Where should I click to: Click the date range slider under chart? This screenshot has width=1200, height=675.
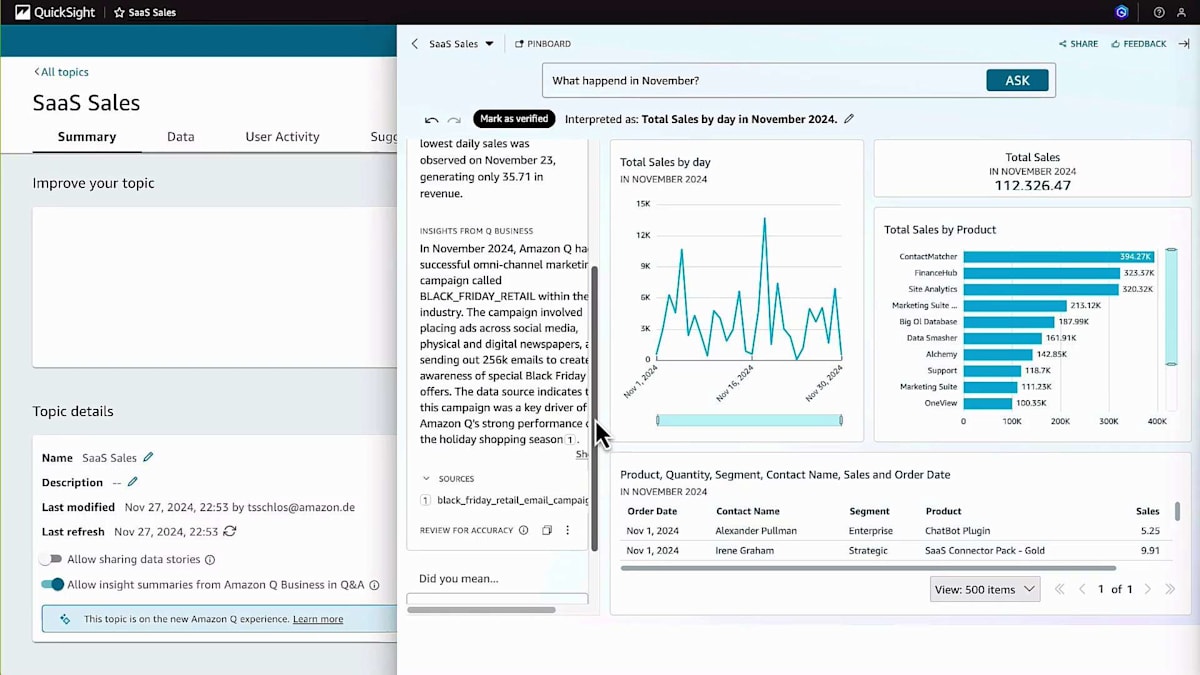749,421
